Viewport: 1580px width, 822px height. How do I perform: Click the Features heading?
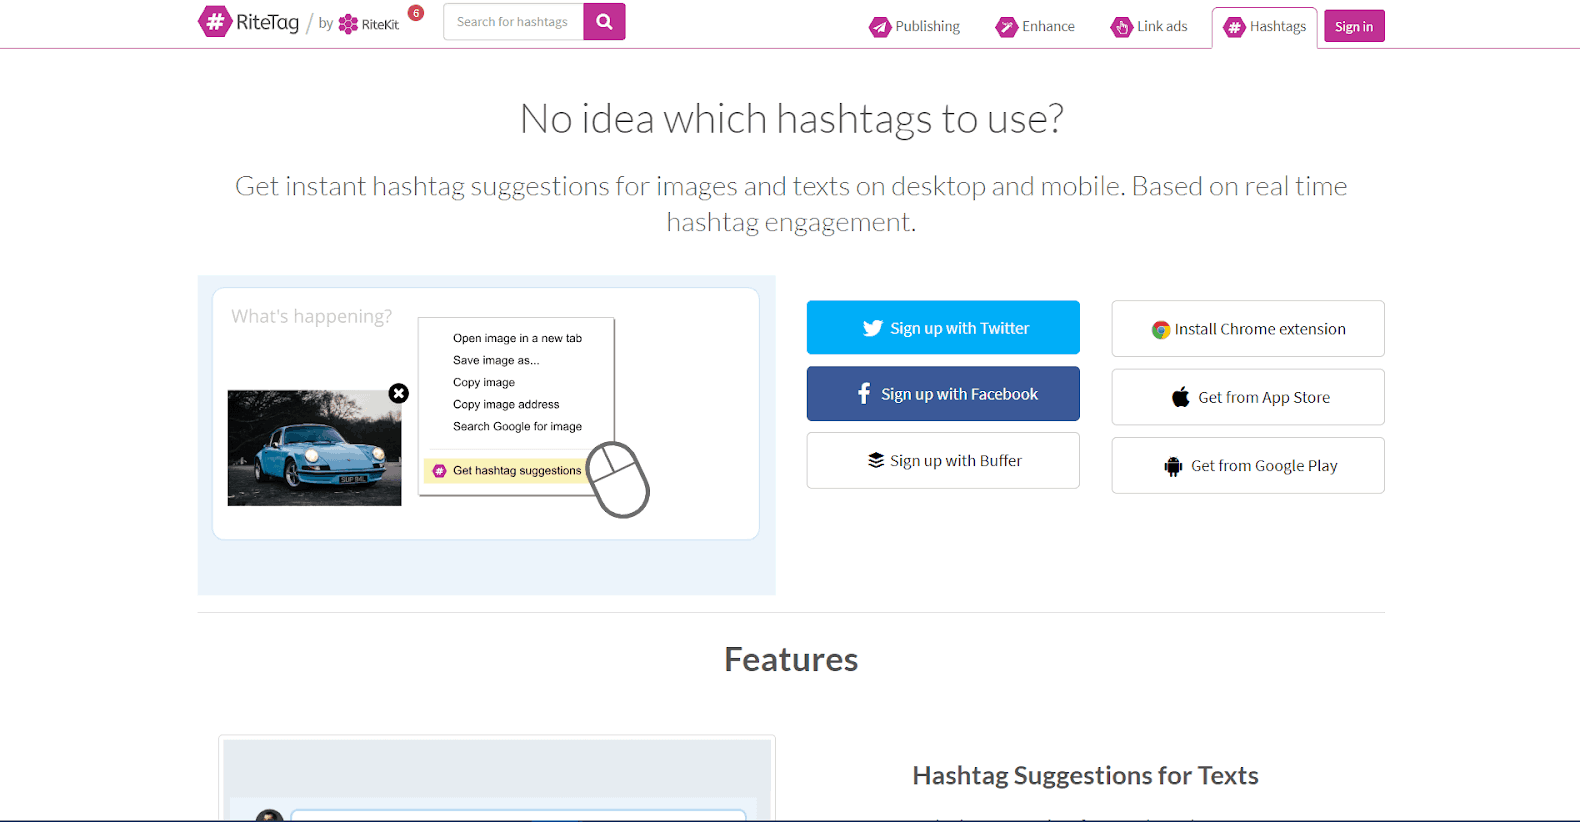tap(791, 660)
